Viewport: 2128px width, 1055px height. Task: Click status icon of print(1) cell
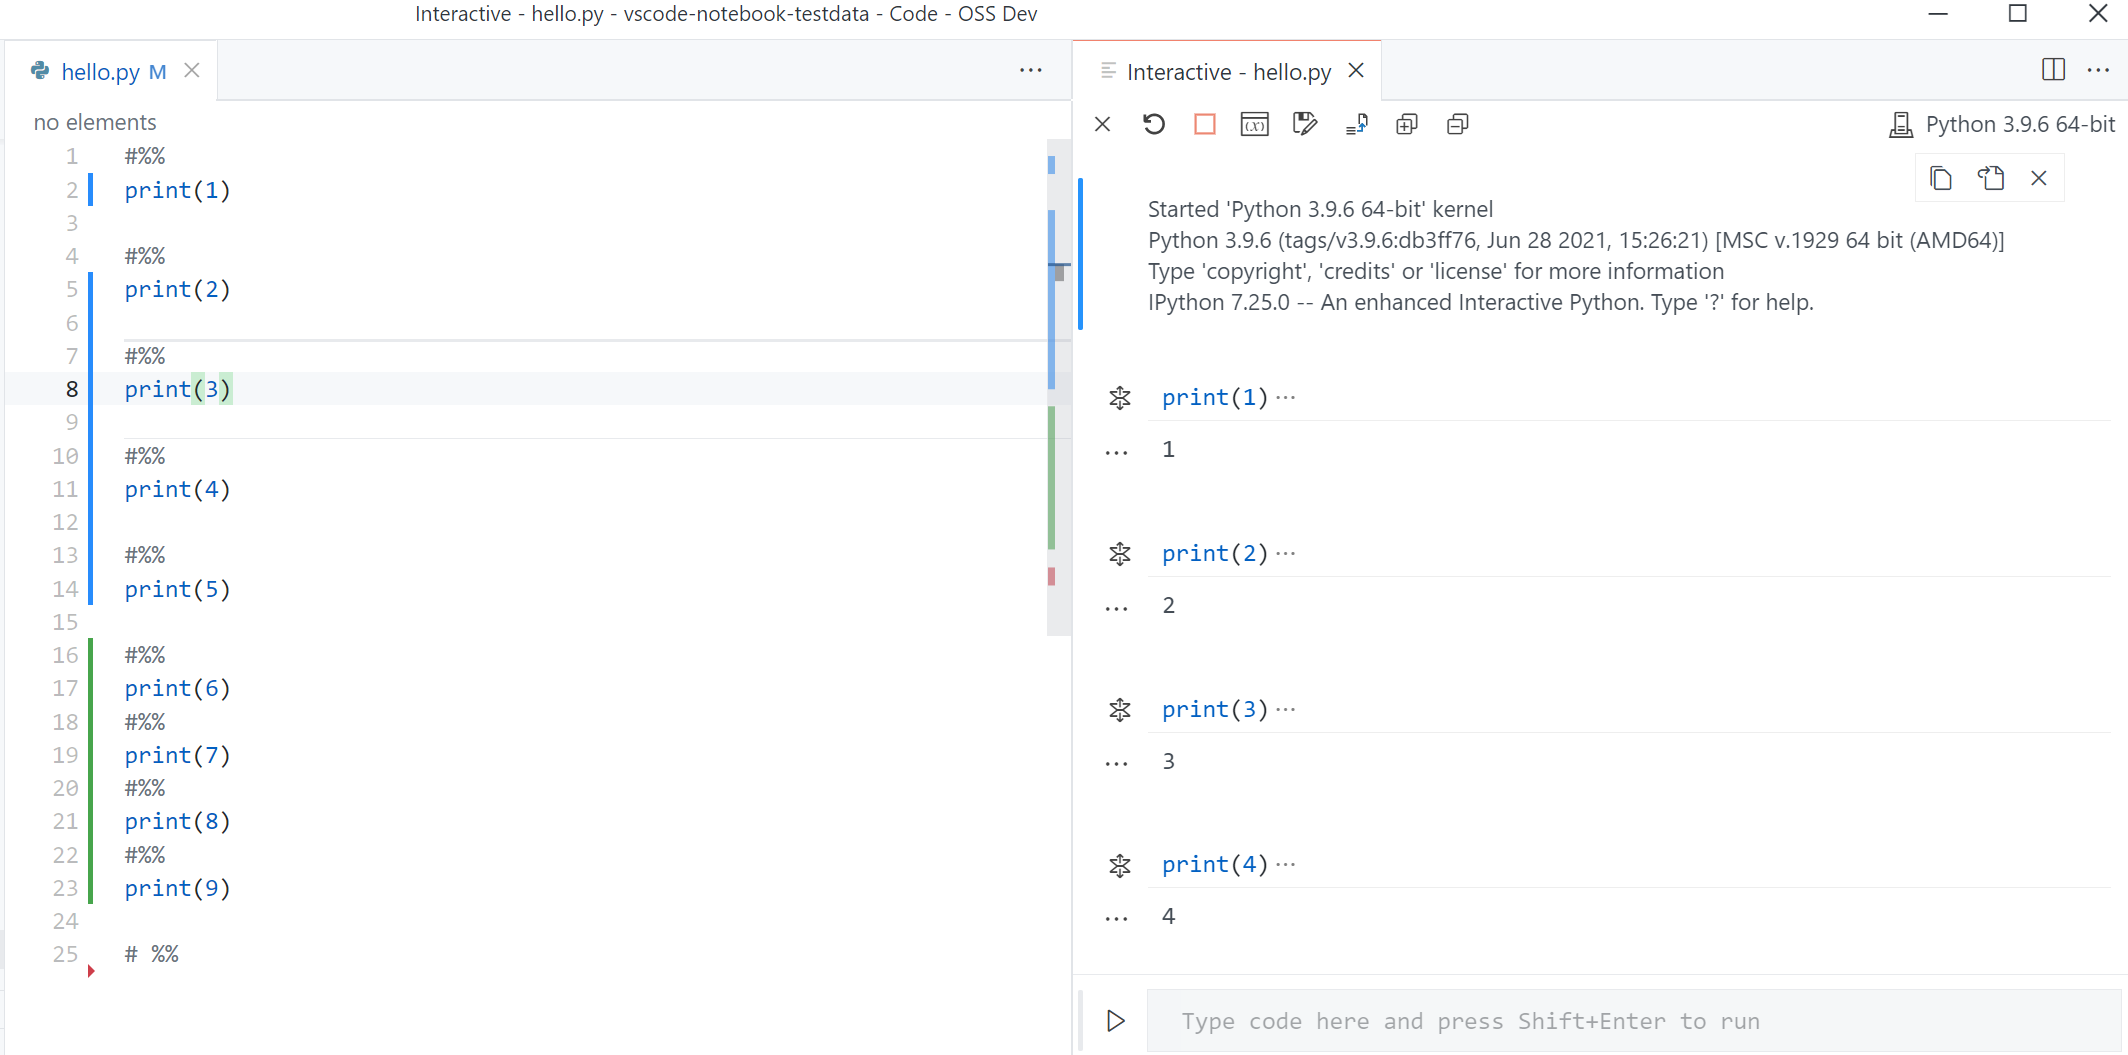[1120, 398]
